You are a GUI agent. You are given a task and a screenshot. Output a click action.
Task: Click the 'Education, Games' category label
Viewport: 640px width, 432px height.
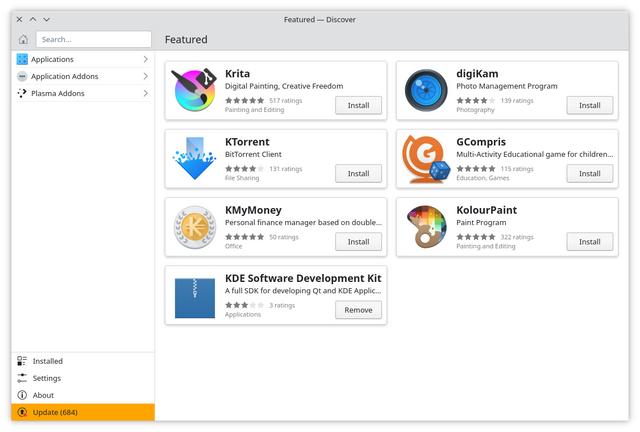tap(483, 178)
